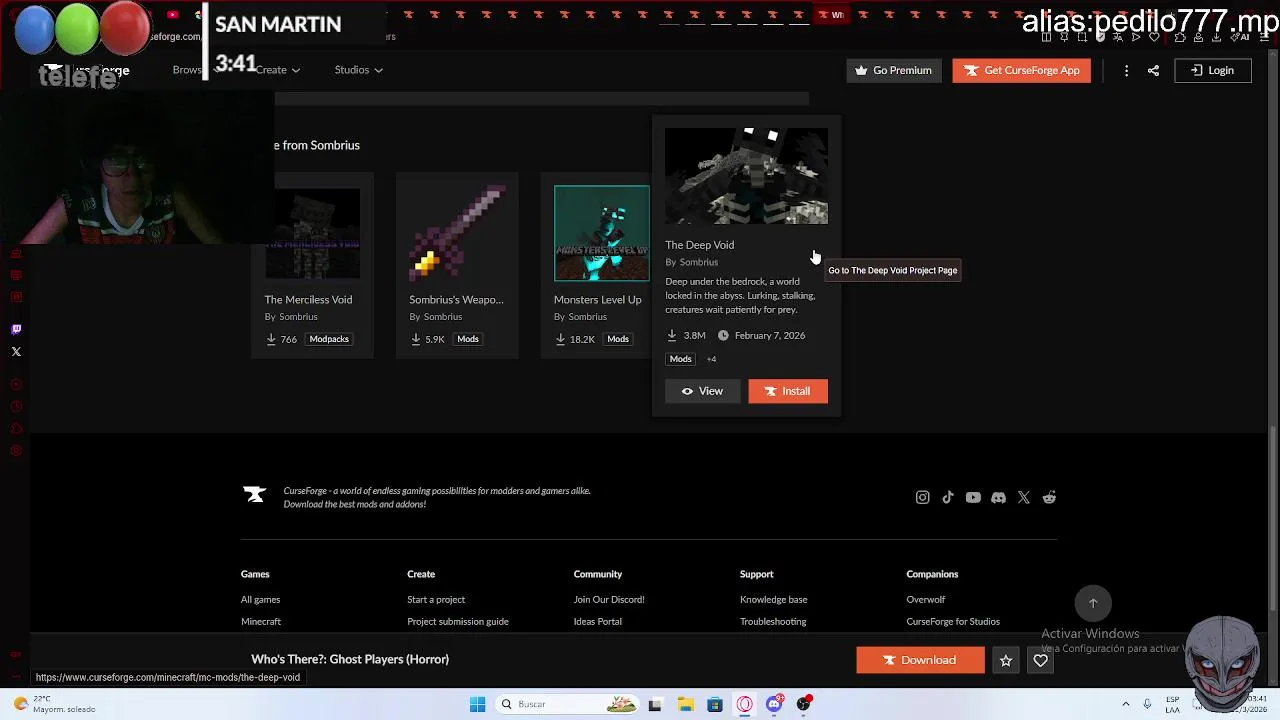1280x720 pixels.
Task: Open the weather widget in taskbar
Action: coord(54,704)
